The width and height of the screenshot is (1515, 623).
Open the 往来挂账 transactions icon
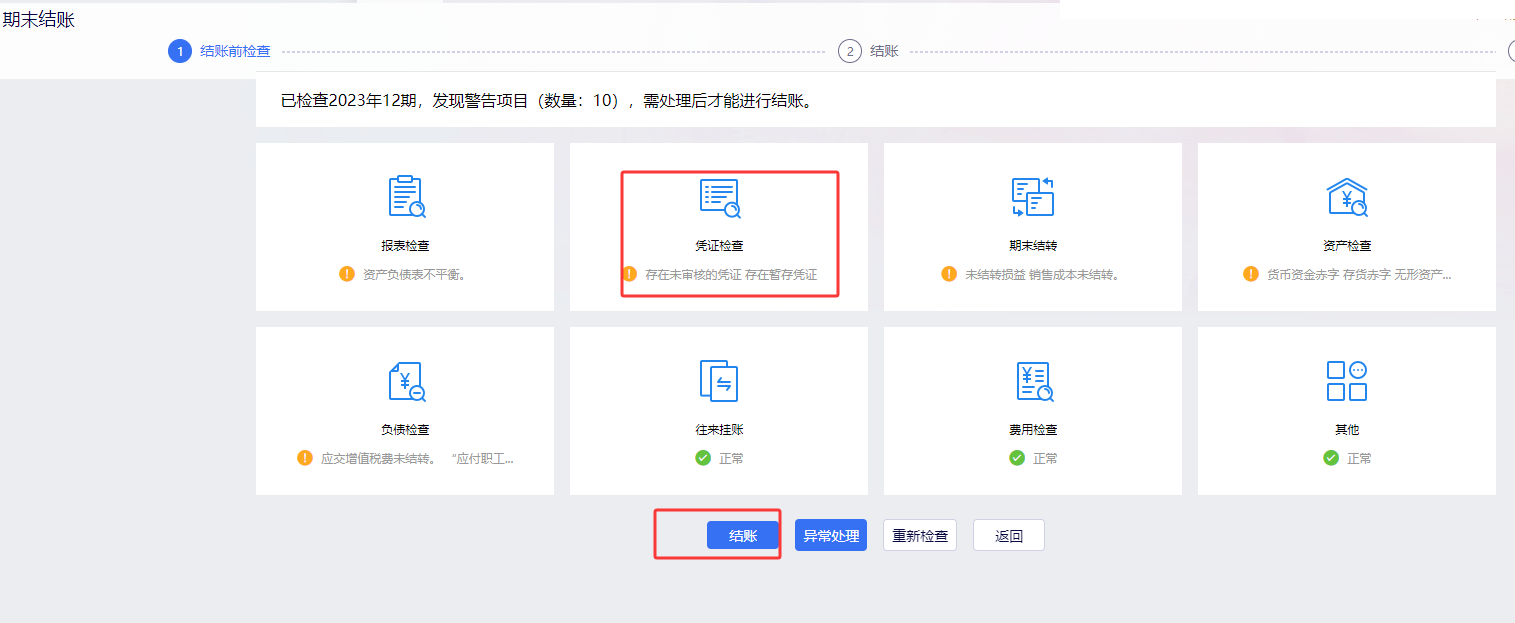[x=719, y=381]
